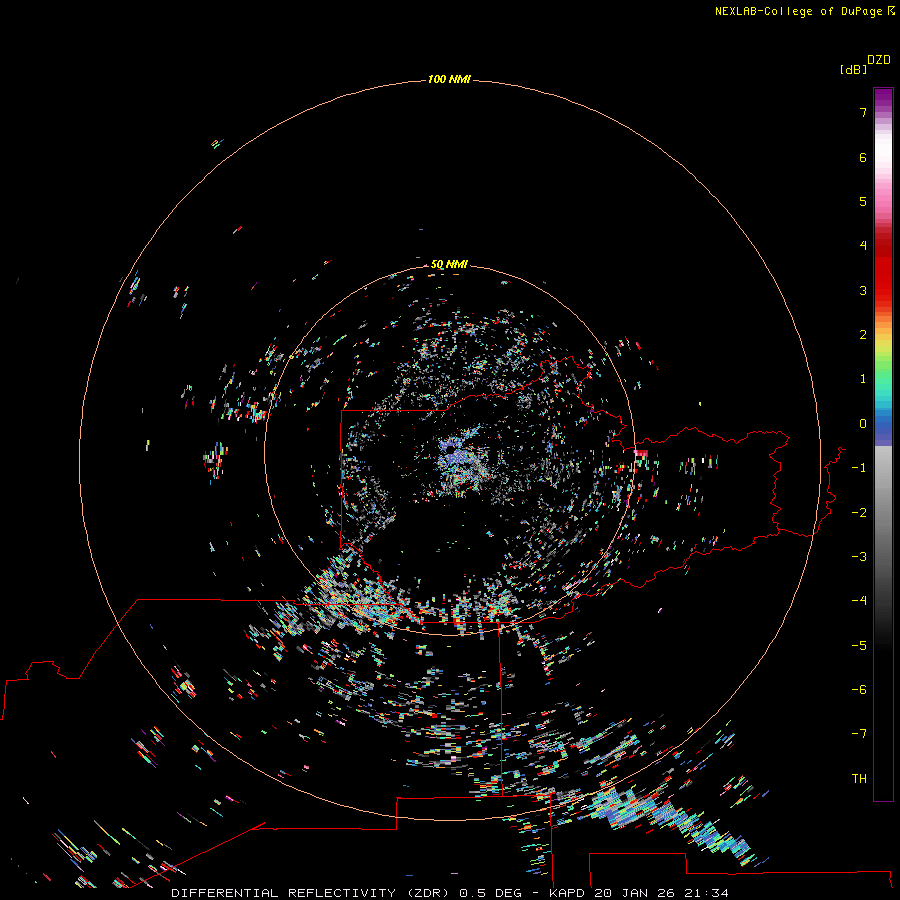Click the 0.5 DEG elevation text
Screen dimensions: 900x900
click(490, 893)
